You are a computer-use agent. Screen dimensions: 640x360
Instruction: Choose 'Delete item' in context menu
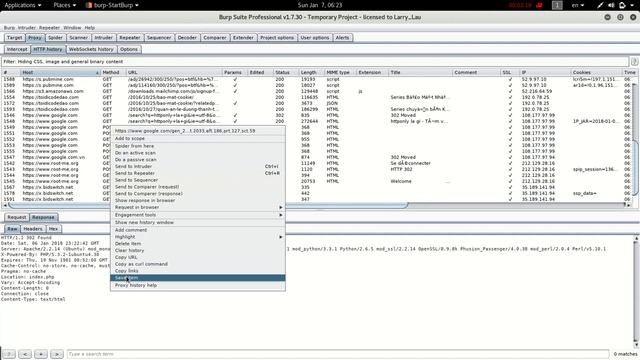(198, 244)
